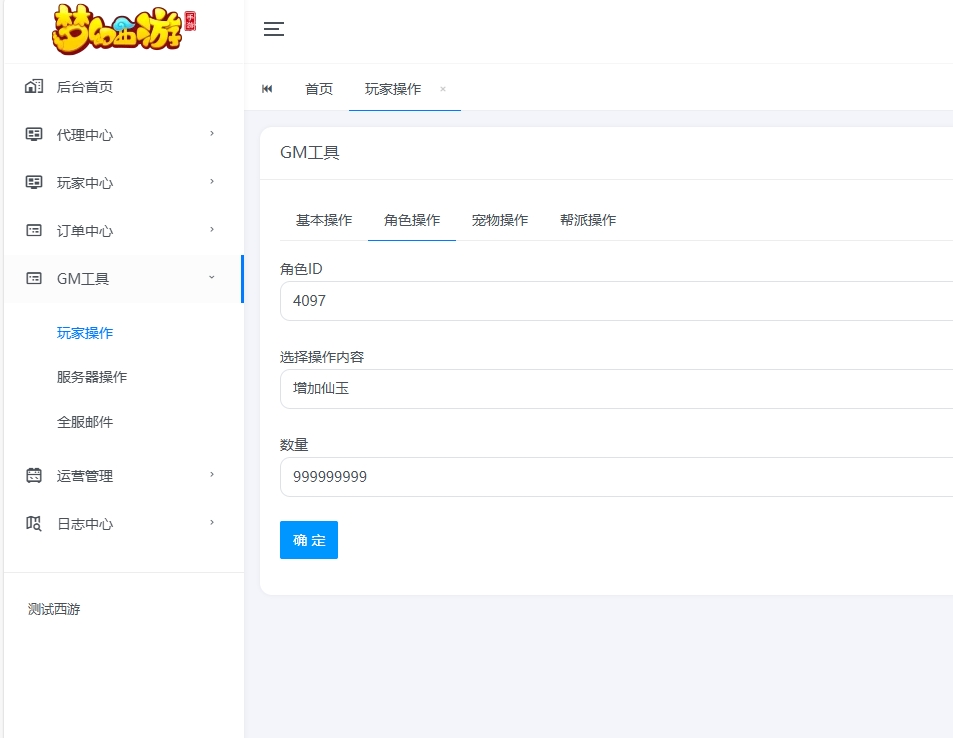Click the blue 确定 button
The width and height of the screenshot is (953, 738).
click(x=309, y=540)
